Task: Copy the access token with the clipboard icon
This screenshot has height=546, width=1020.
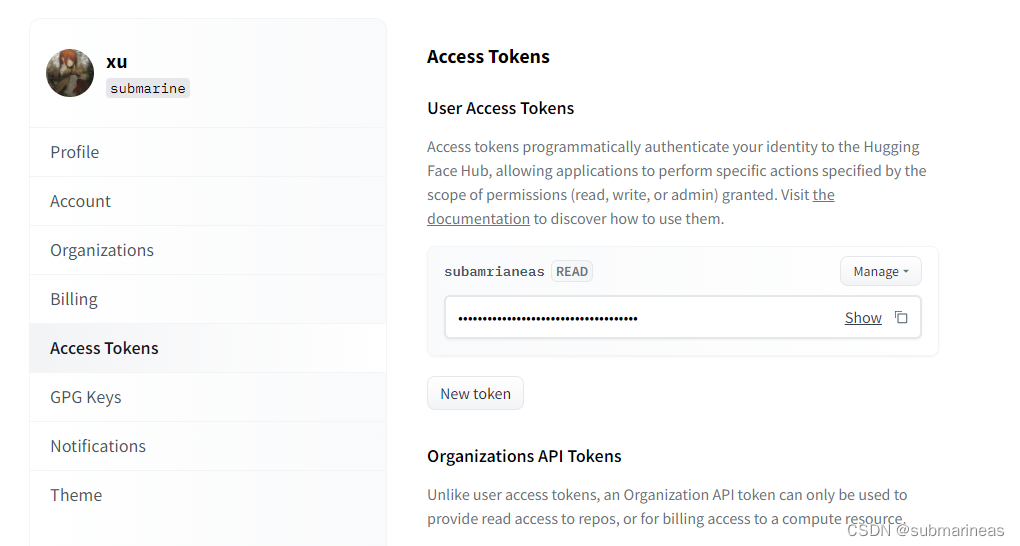Action: tap(901, 318)
